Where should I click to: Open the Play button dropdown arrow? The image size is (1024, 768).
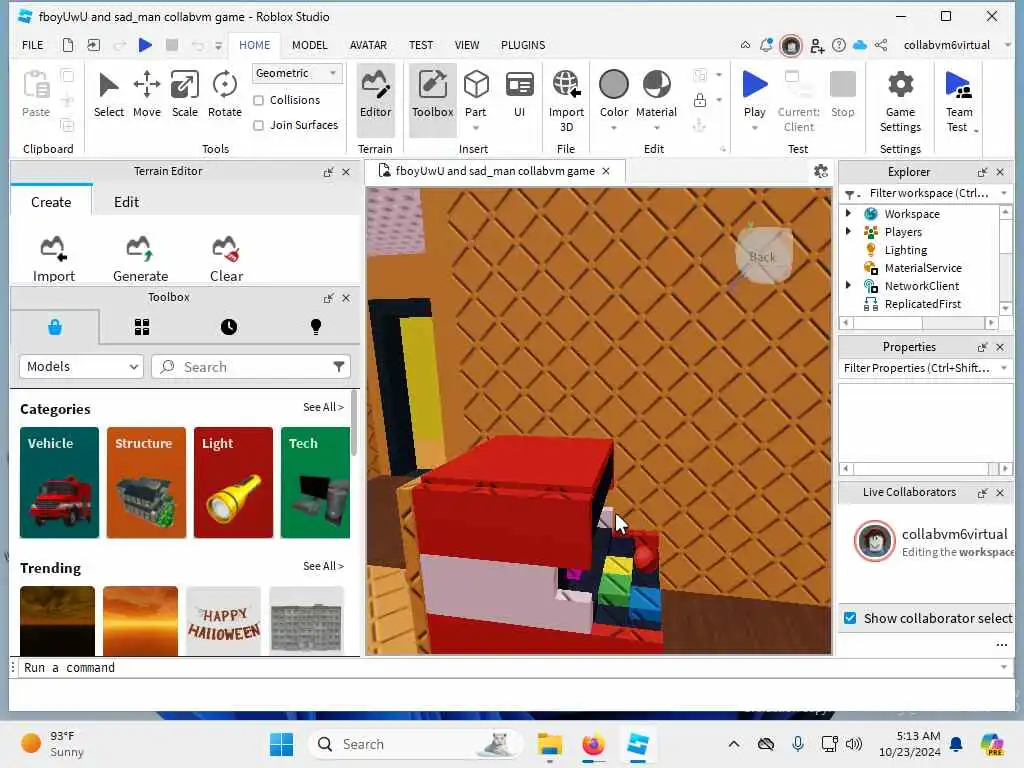754,128
